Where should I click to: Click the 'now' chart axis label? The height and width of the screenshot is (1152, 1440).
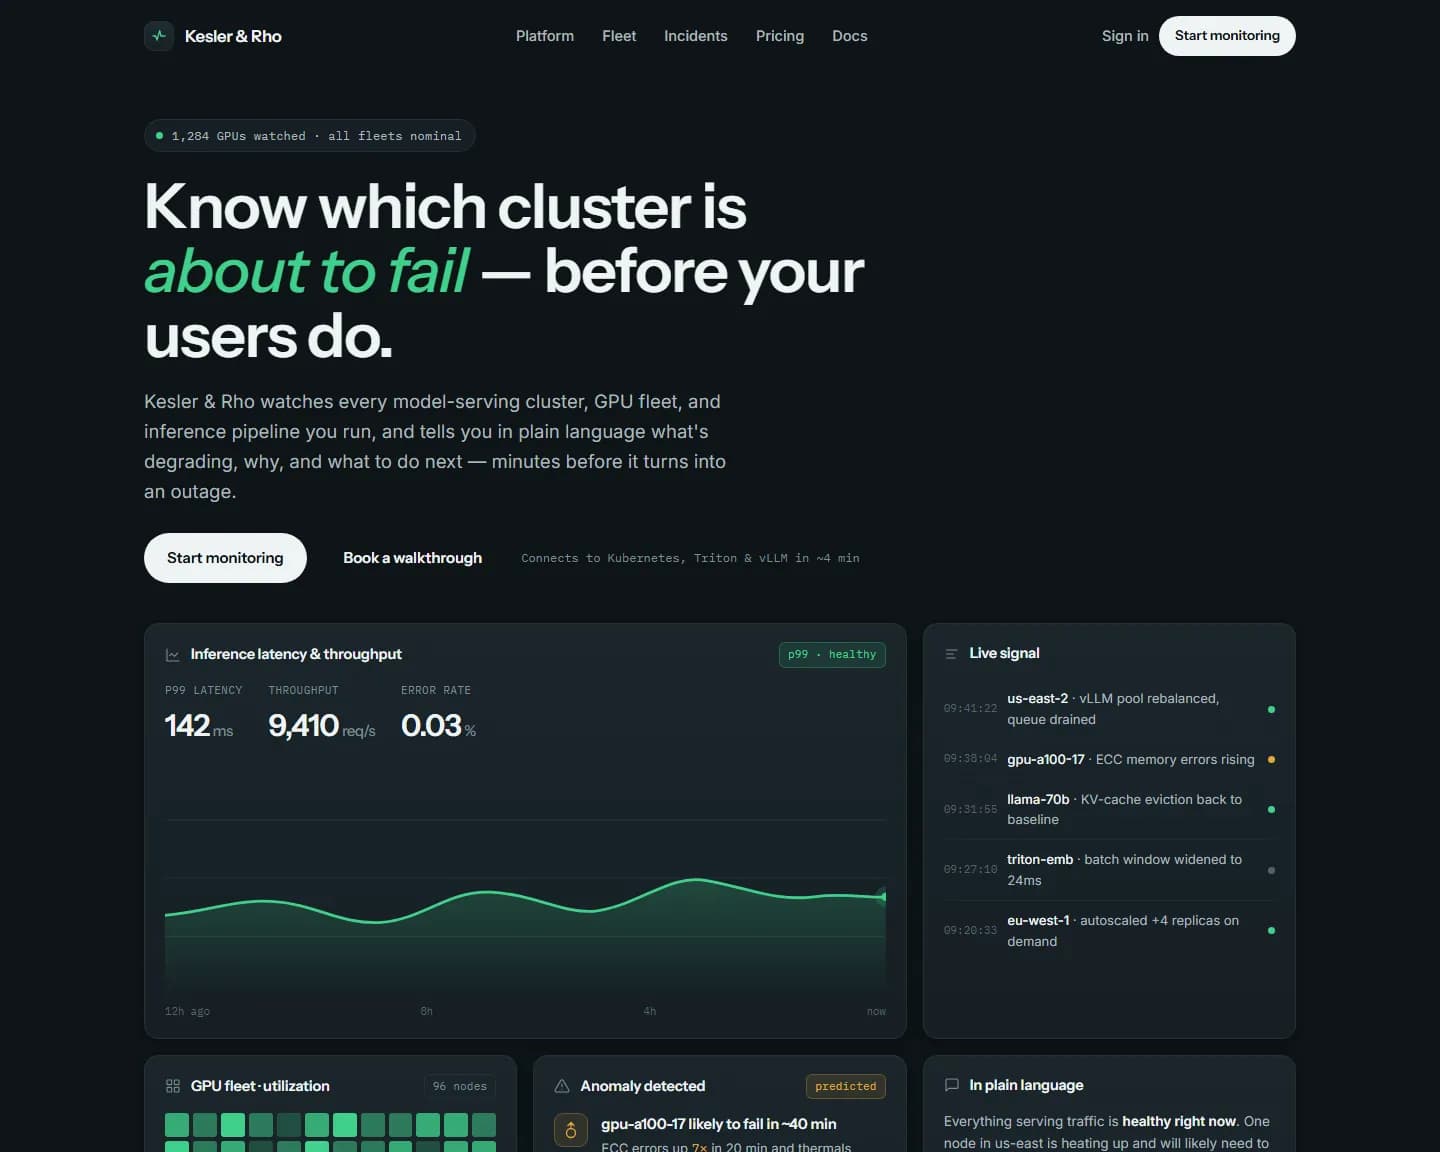pyautogui.click(x=876, y=1011)
